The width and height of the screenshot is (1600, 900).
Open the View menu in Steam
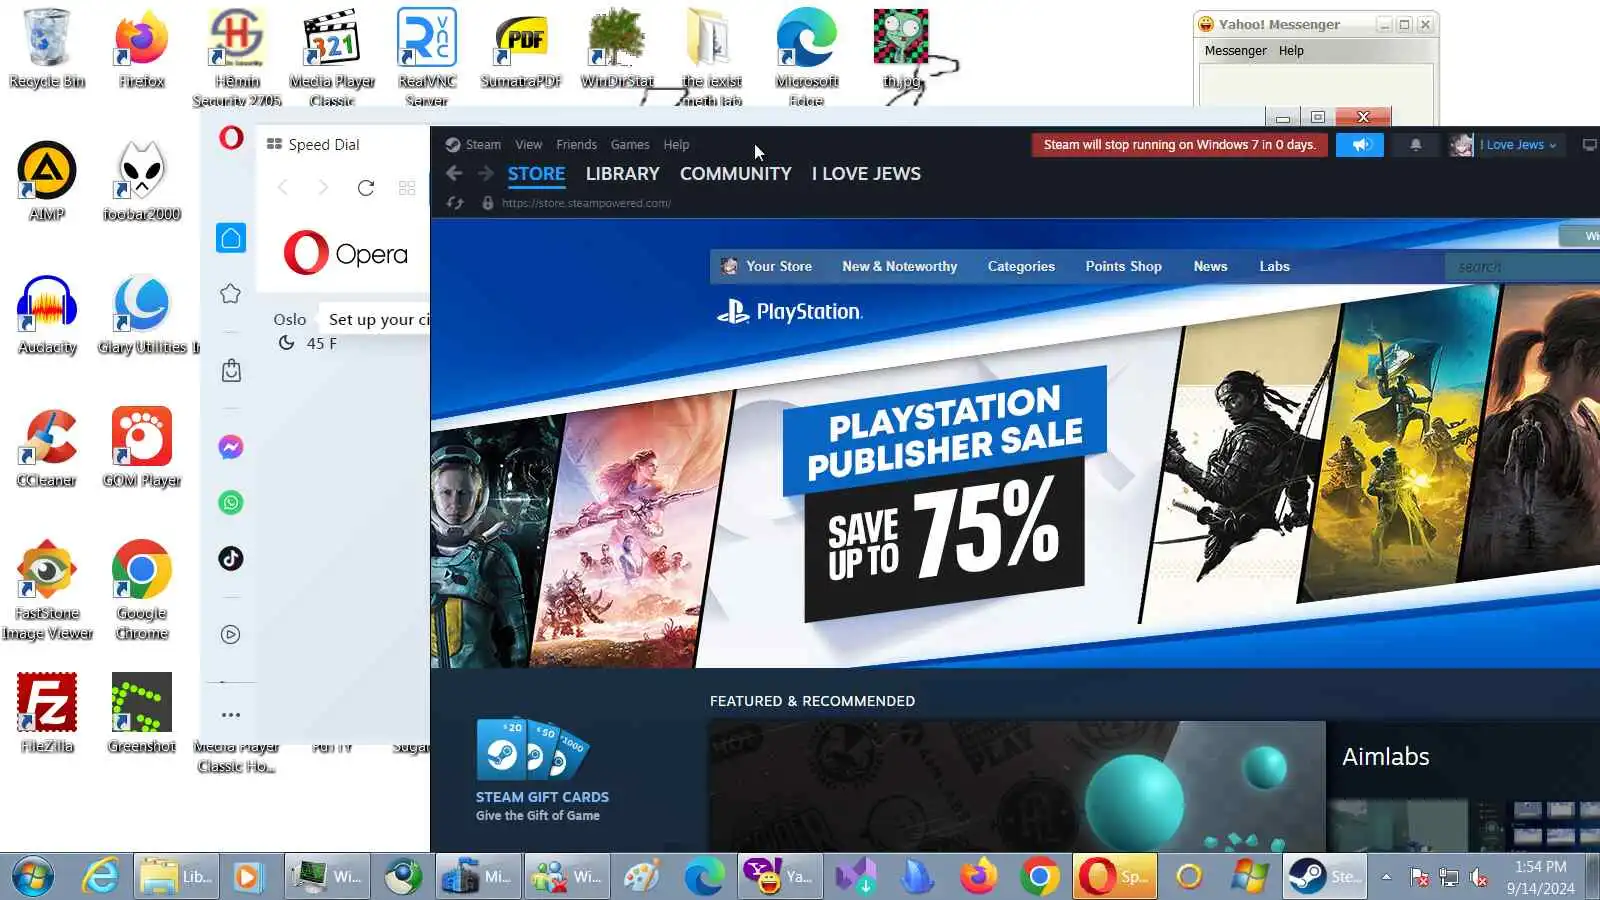click(x=528, y=144)
